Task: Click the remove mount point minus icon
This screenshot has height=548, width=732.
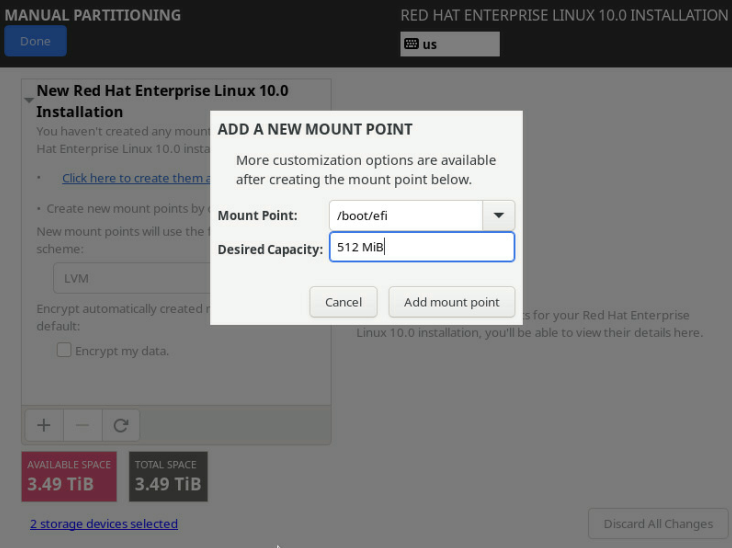Action: [82, 425]
